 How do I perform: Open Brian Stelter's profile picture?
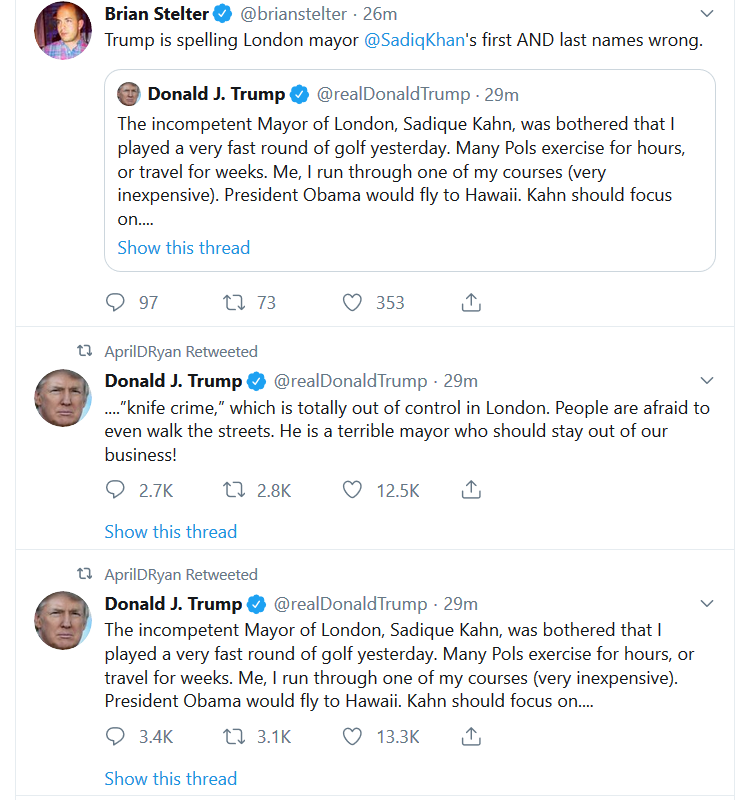click(63, 30)
